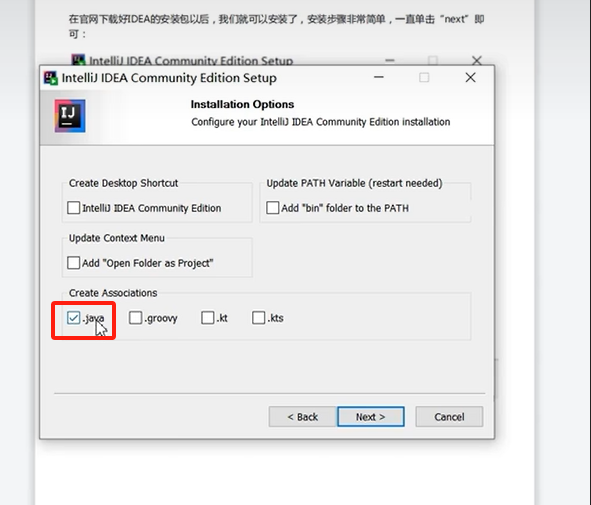This screenshot has width=591, height=505.
Task: Uncheck the .java file association
Action: tap(73, 318)
